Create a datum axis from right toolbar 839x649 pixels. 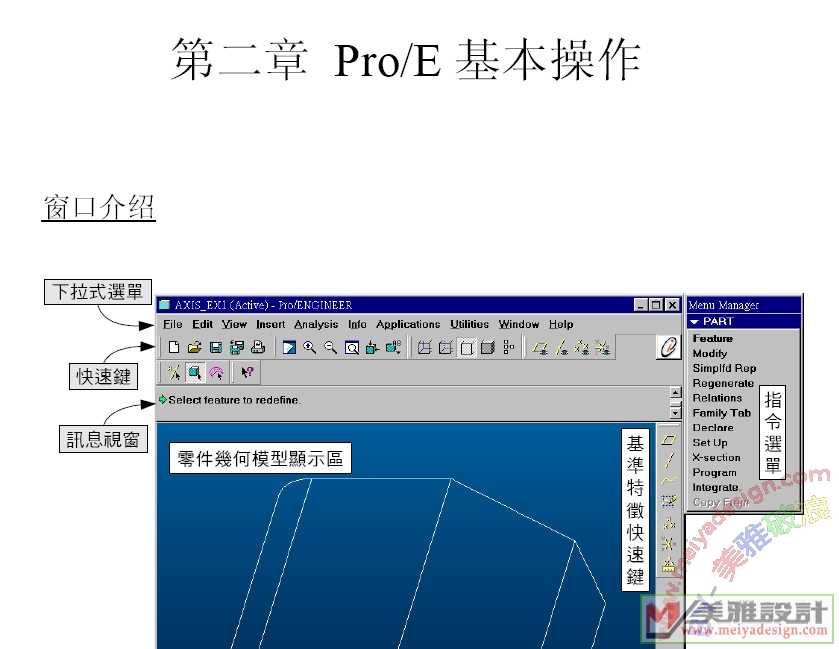[669, 460]
